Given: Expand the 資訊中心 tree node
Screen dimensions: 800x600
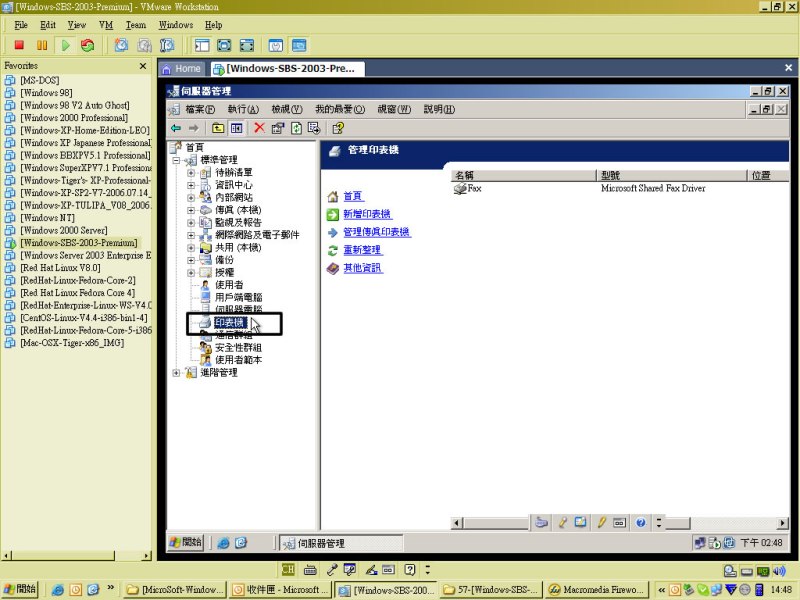Looking at the screenshot, I should (x=191, y=185).
